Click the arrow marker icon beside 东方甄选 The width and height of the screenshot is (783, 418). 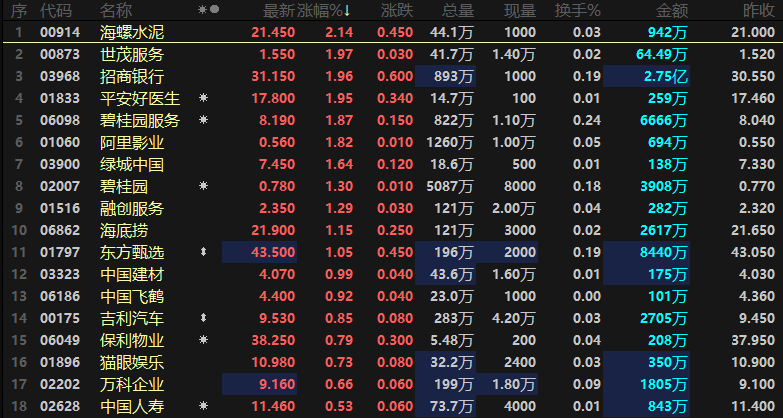(x=203, y=252)
